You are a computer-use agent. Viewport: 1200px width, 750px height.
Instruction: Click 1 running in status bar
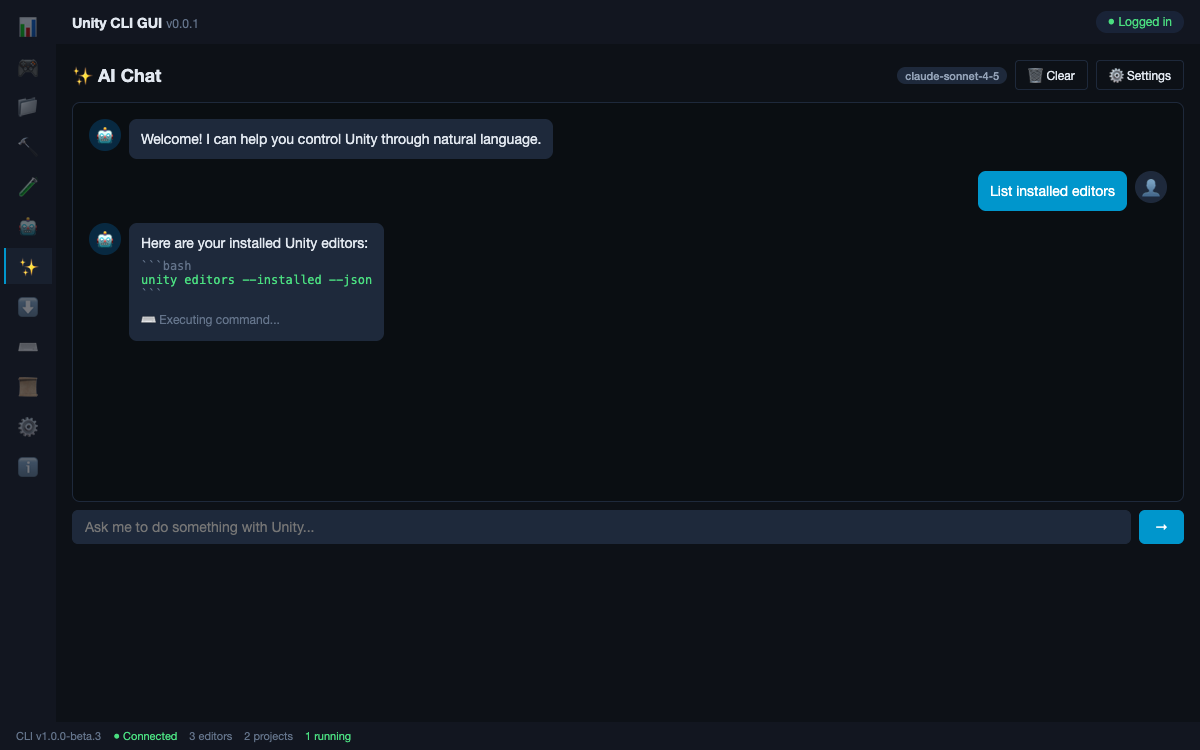(x=328, y=736)
